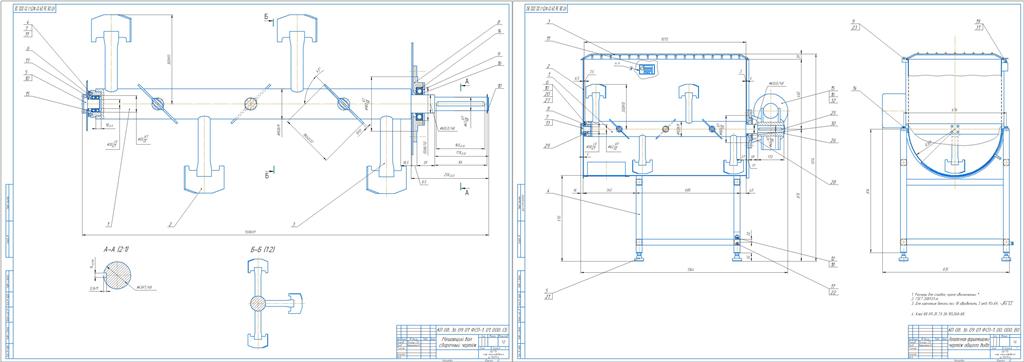The width and height of the screenshot is (1024, 362).
Task: Select the center circular hub on the shaft
Action: click(252, 104)
